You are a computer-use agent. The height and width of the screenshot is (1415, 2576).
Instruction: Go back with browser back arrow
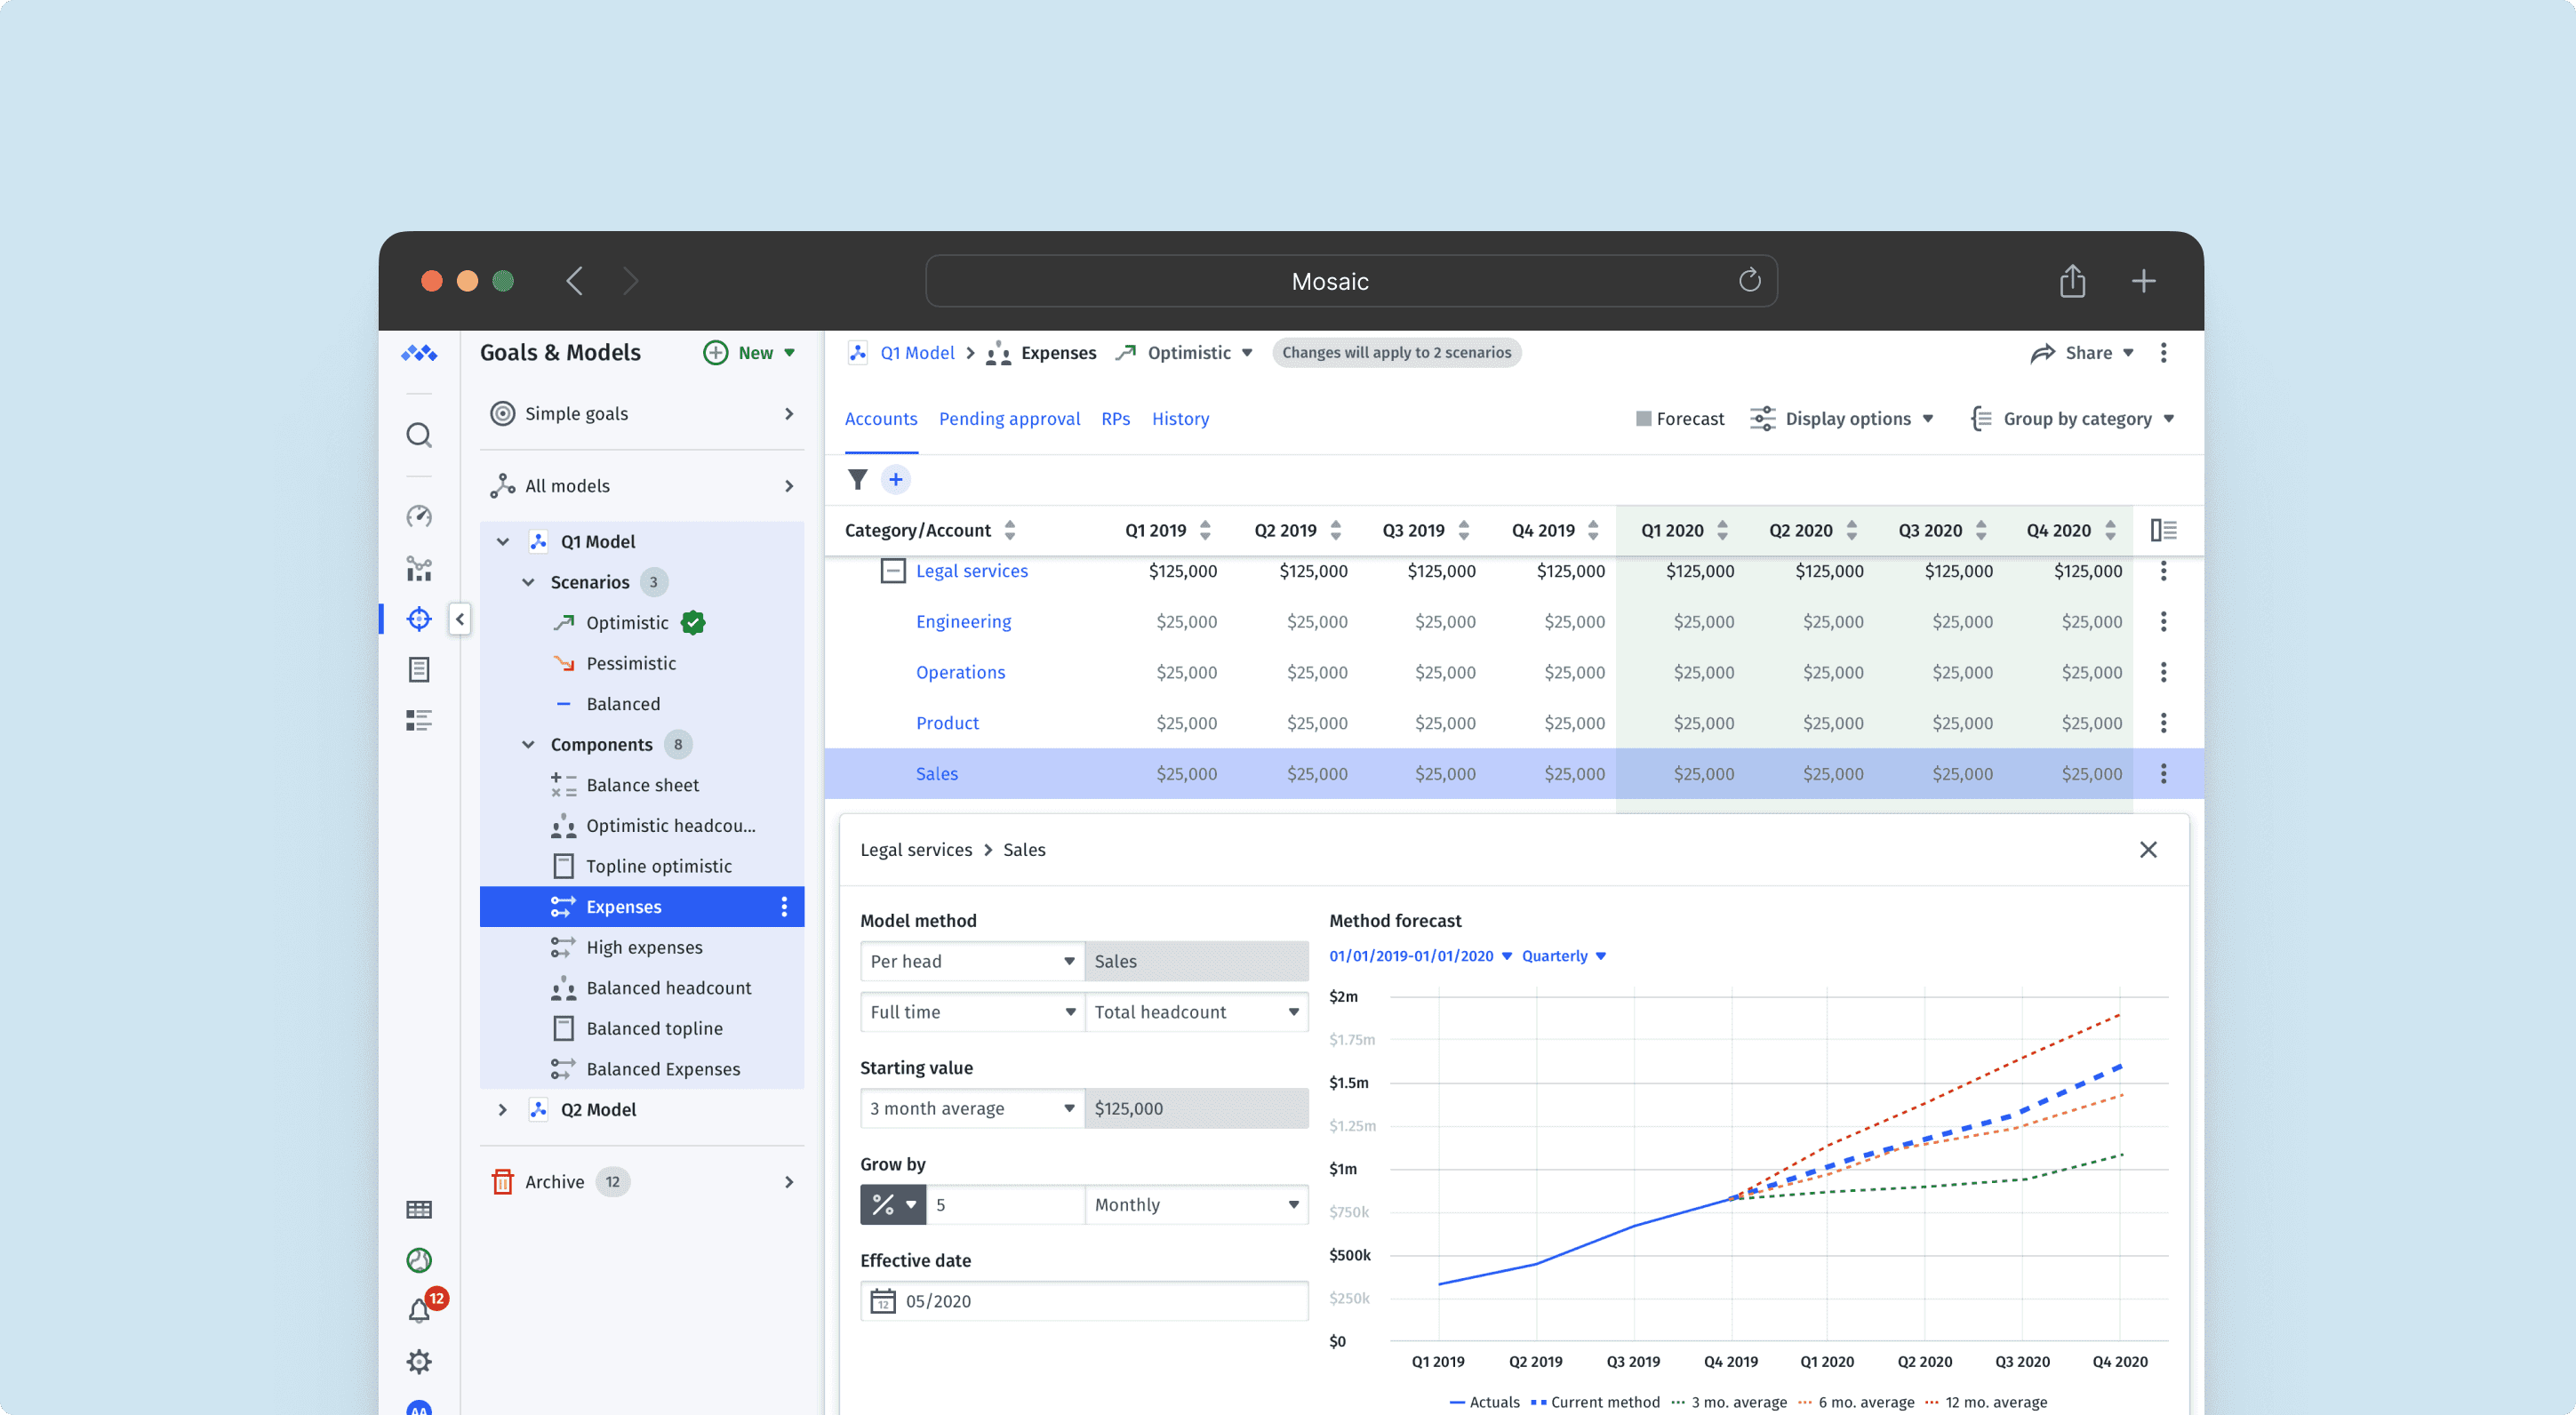[574, 281]
